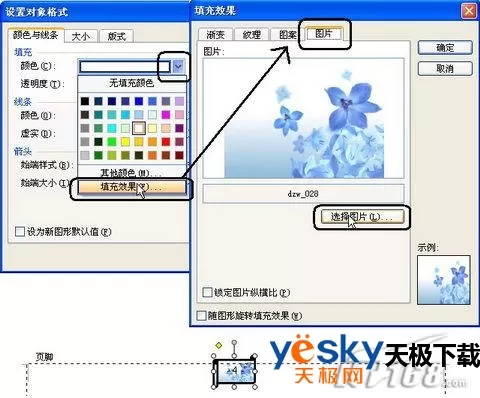The width and height of the screenshot is (480, 398).
Task: Select the page number shape in footer
Action: pyautogui.click(x=235, y=371)
